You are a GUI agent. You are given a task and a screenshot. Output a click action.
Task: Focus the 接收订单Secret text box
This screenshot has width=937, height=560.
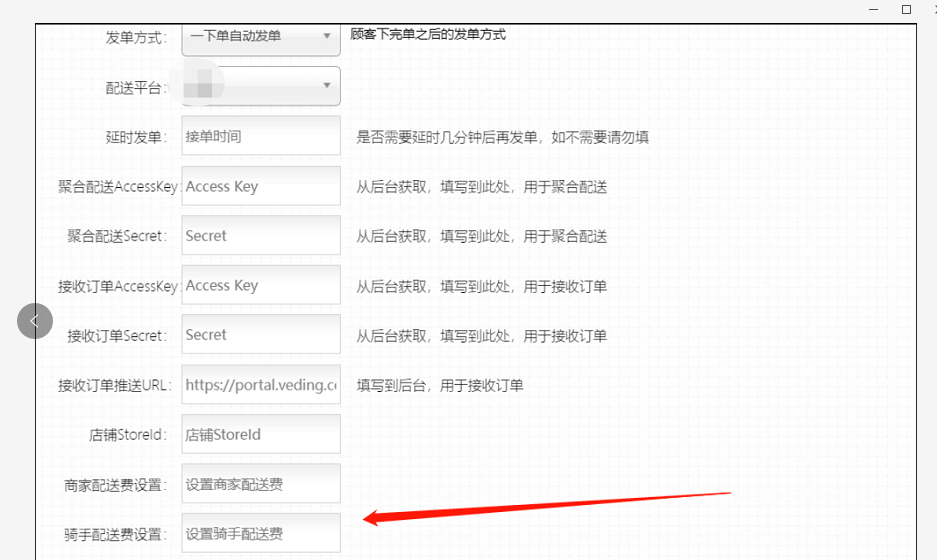pyautogui.click(x=260, y=335)
